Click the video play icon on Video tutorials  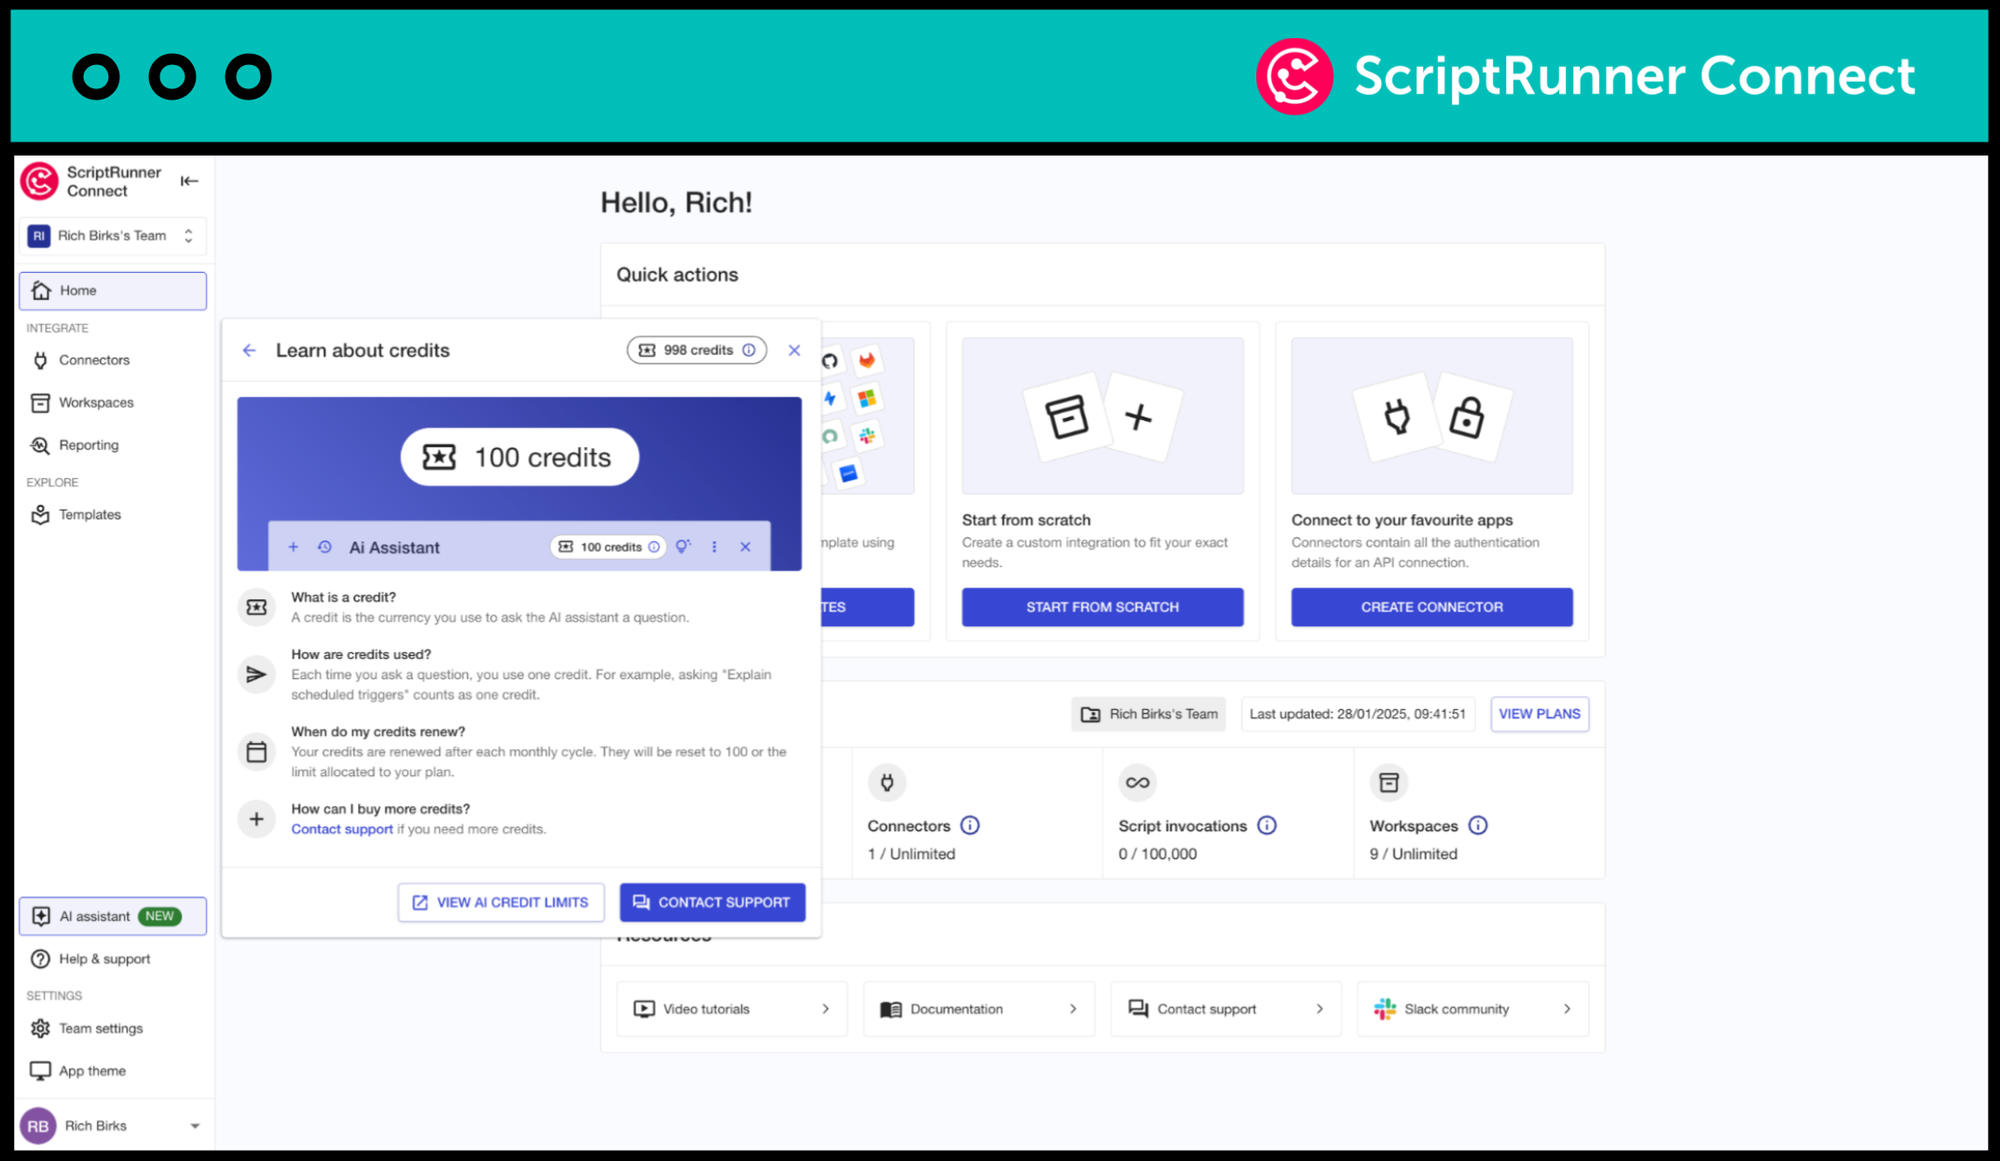click(644, 1009)
